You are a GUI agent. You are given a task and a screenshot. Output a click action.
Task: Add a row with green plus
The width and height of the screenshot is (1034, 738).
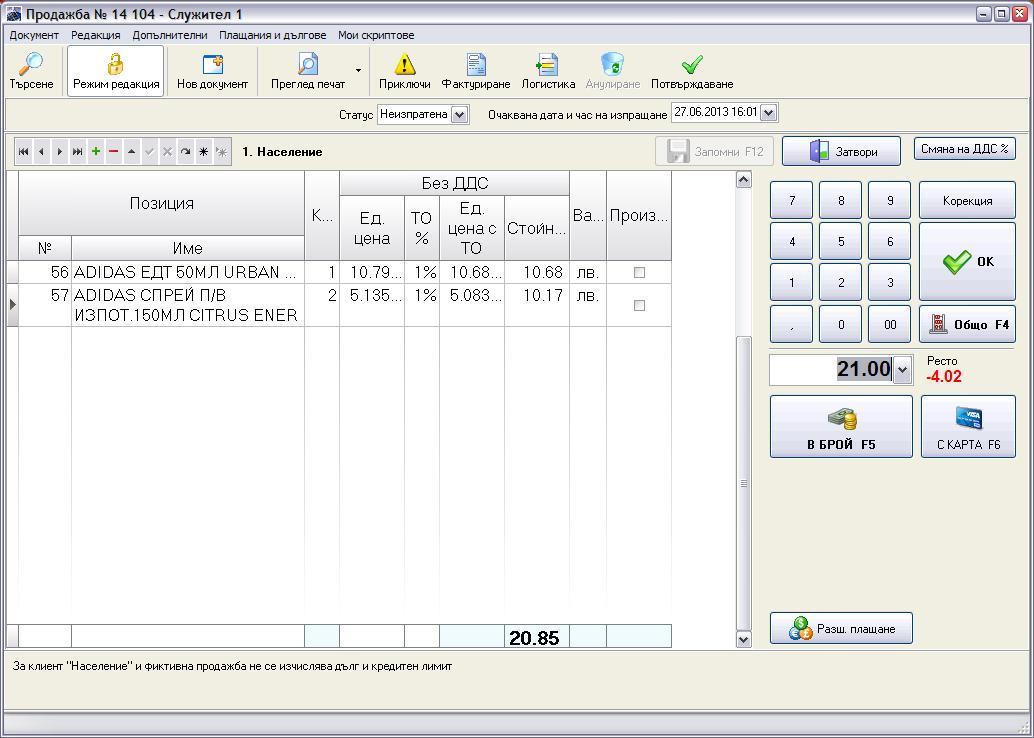tap(96, 152)
